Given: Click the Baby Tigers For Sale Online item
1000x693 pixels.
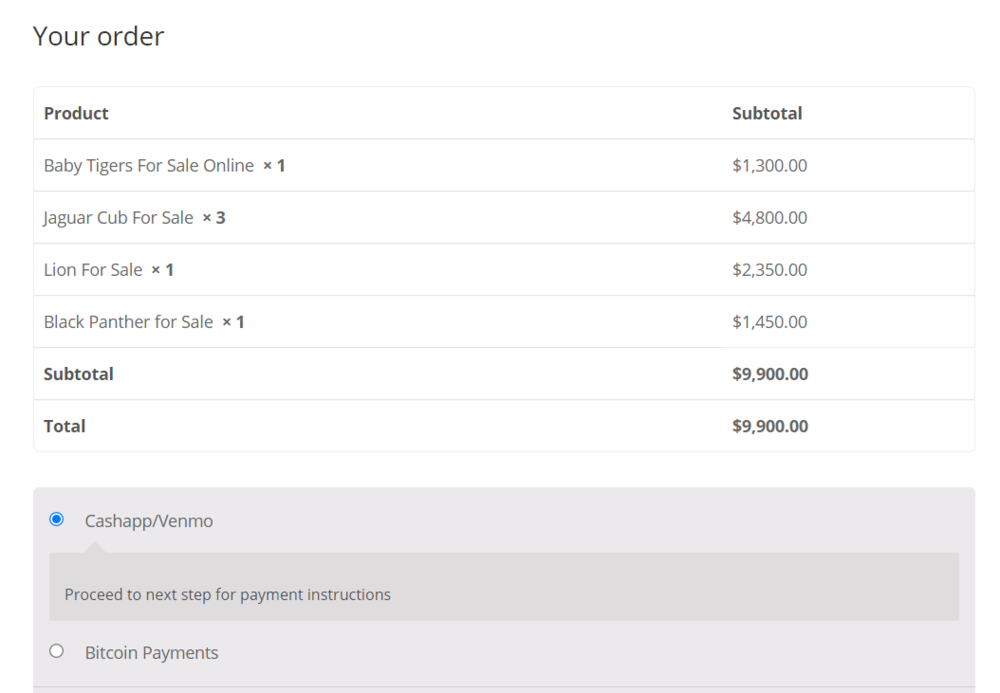Looking at the screenshot, I should tap(149, 166).
